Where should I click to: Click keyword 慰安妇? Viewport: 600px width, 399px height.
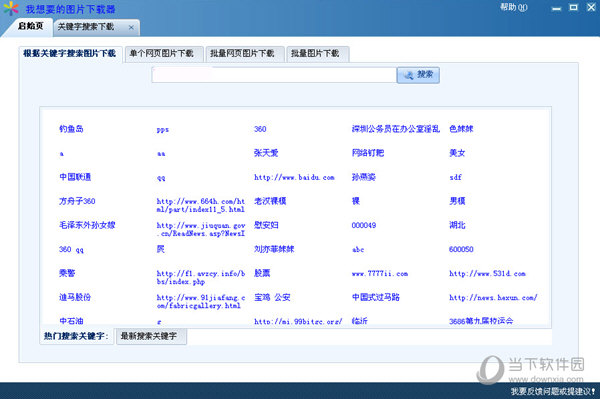click(x=266, y=225)
